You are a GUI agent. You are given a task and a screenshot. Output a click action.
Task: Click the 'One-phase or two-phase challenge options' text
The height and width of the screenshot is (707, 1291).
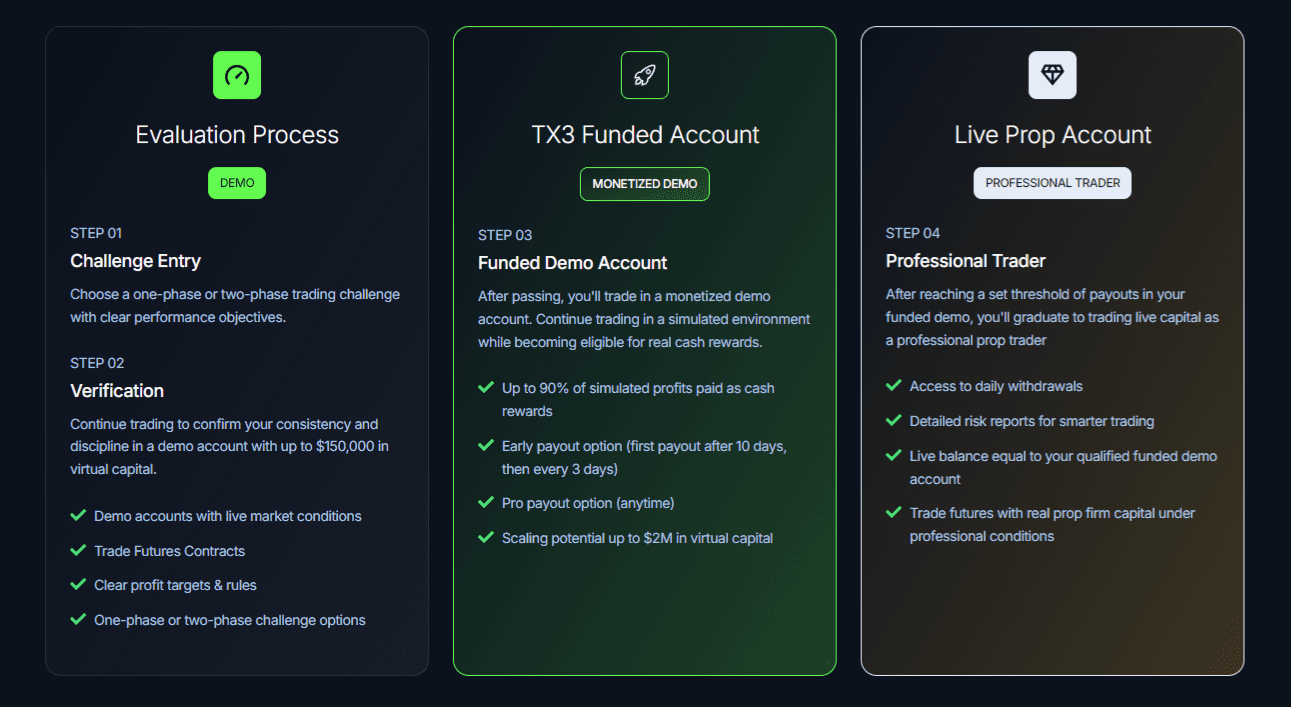(229, 619)
